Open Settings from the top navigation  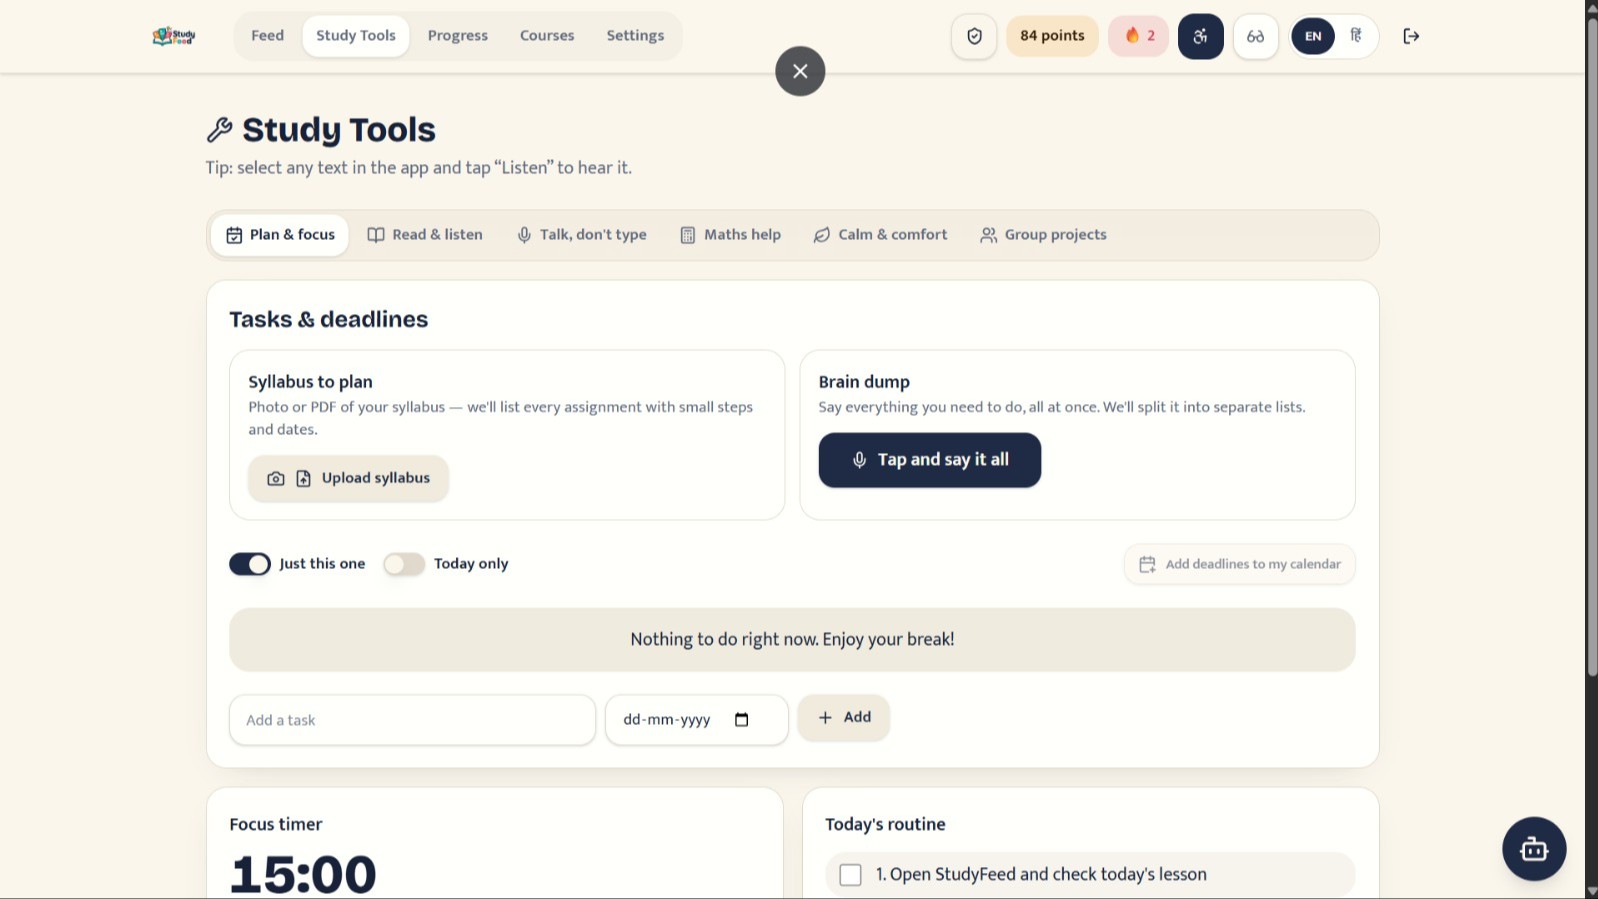pos(635,36)
